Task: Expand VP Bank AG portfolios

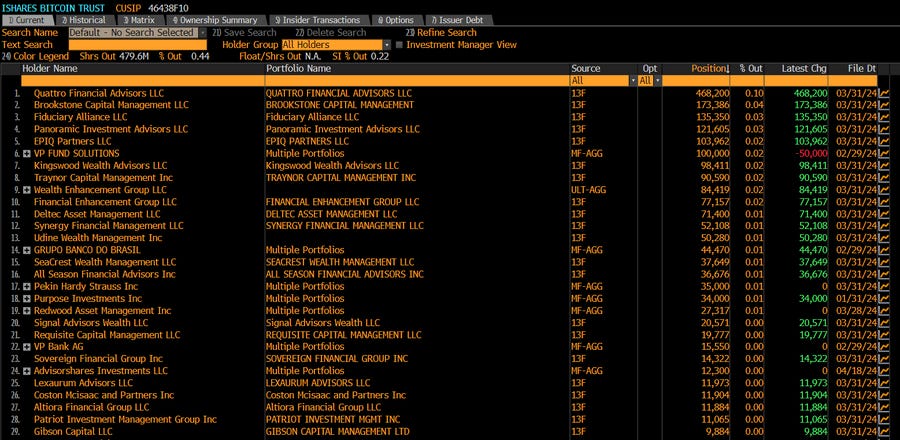Action: (27, 346)
